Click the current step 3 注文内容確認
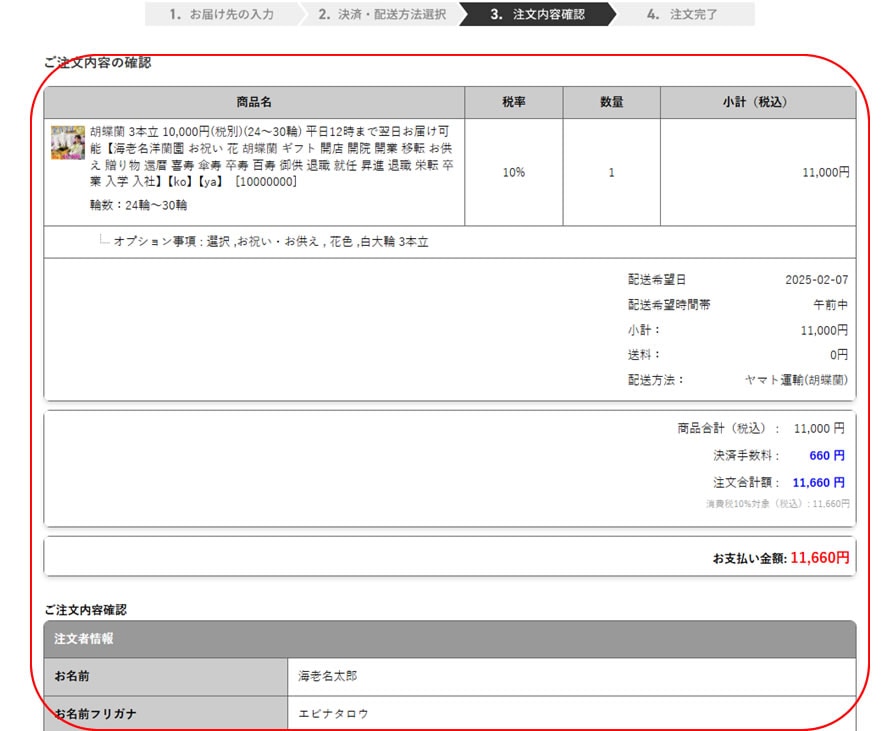 537,15
